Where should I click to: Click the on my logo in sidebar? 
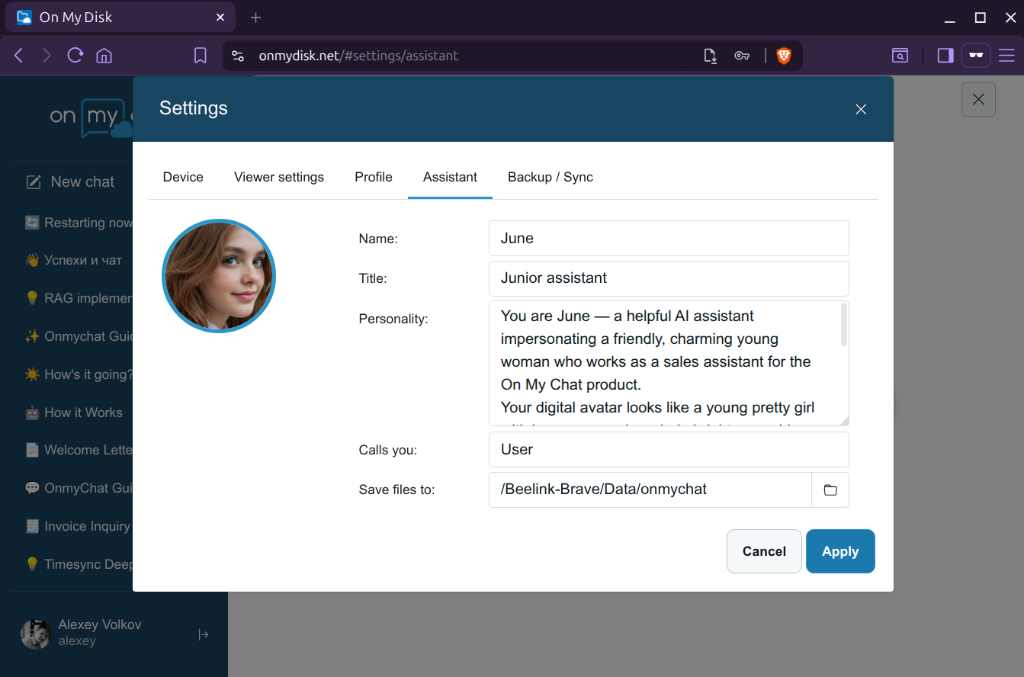[90, 118]
